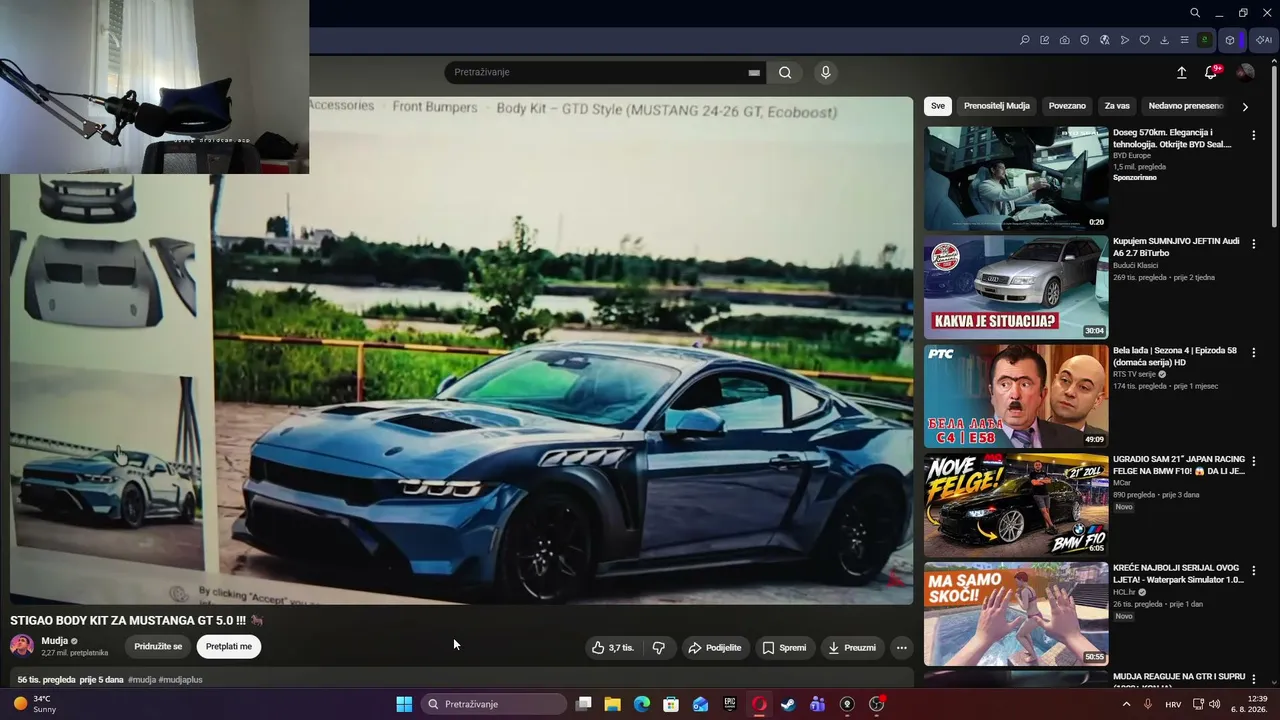
Task: Dislike the video with thumbs-down icon
Action: pos(659,648)
